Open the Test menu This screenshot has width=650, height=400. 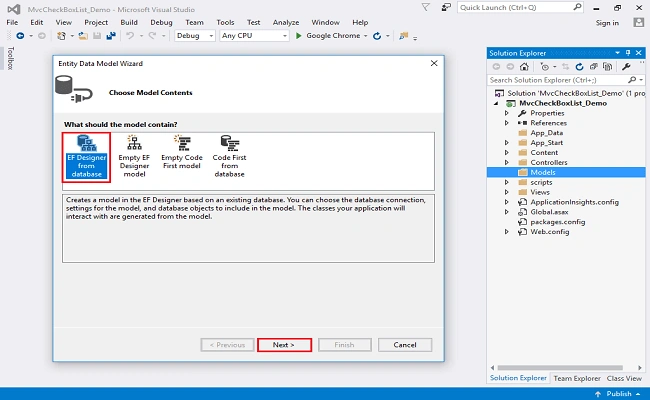253,22
